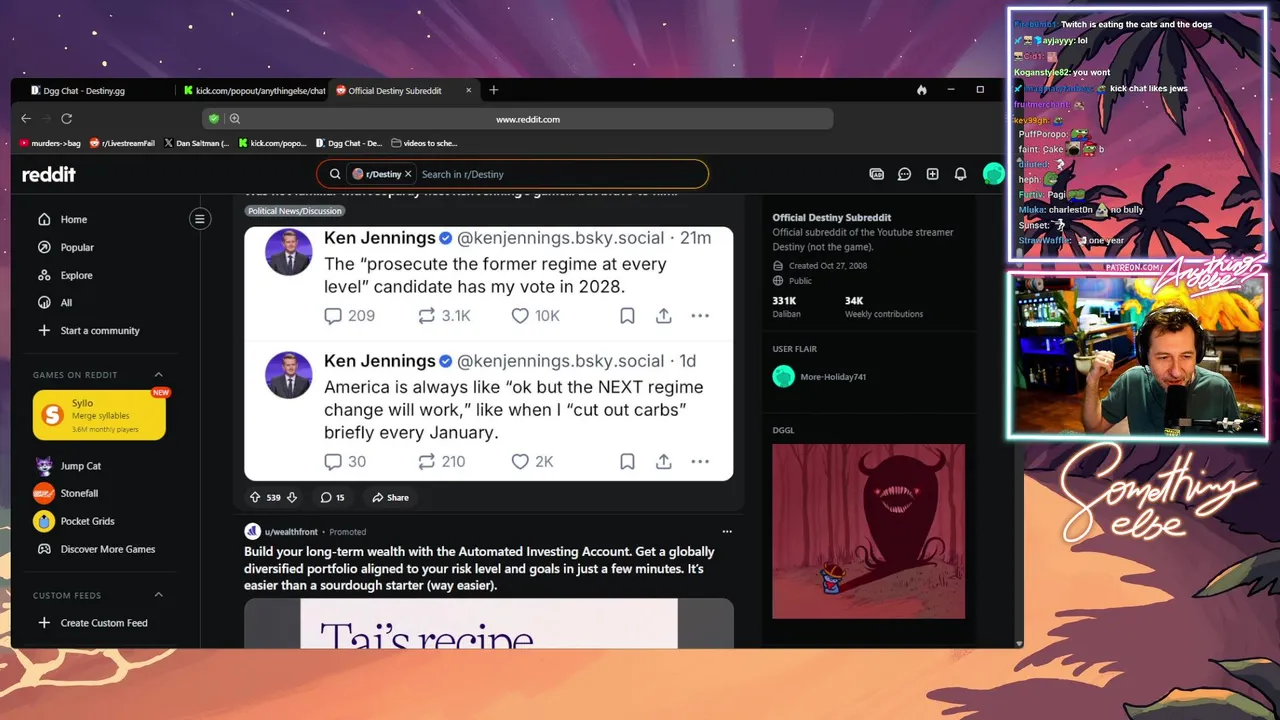Open the notifications bell
Image resolution: width=1280 pixels, height=720 pixels.
(x=960, y=174)
